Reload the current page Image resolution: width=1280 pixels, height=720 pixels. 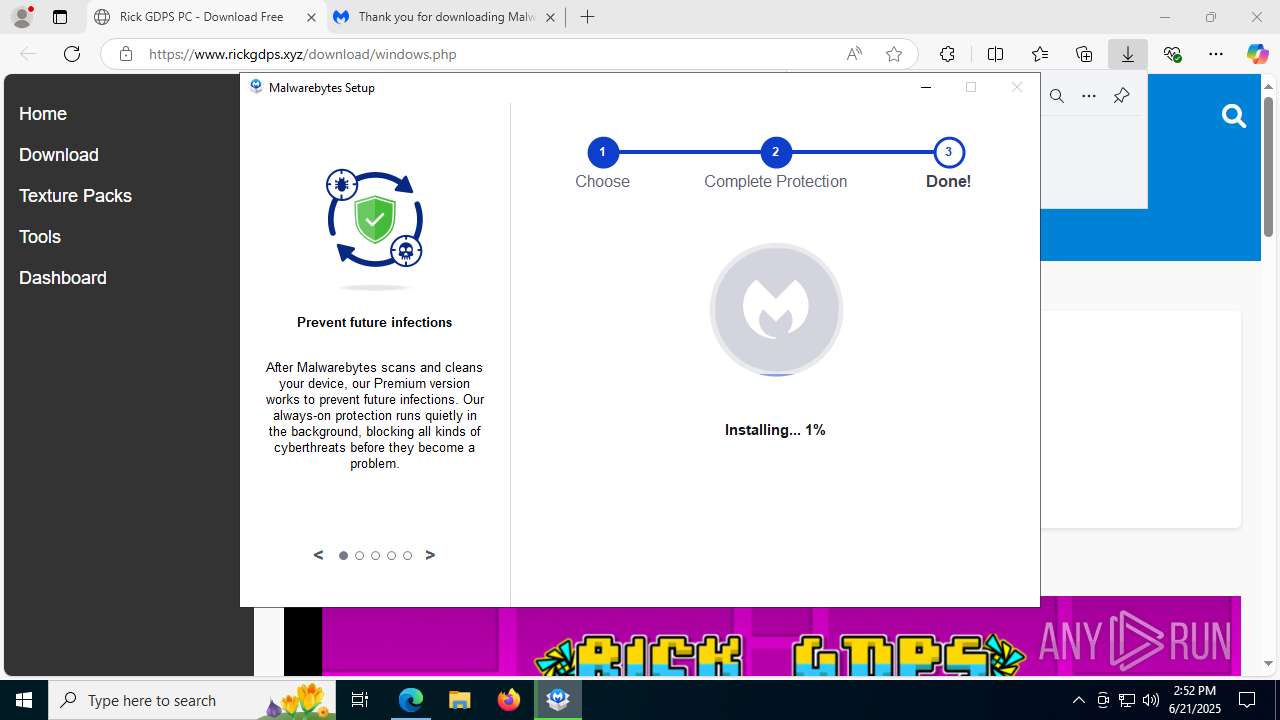click(72, 54)
